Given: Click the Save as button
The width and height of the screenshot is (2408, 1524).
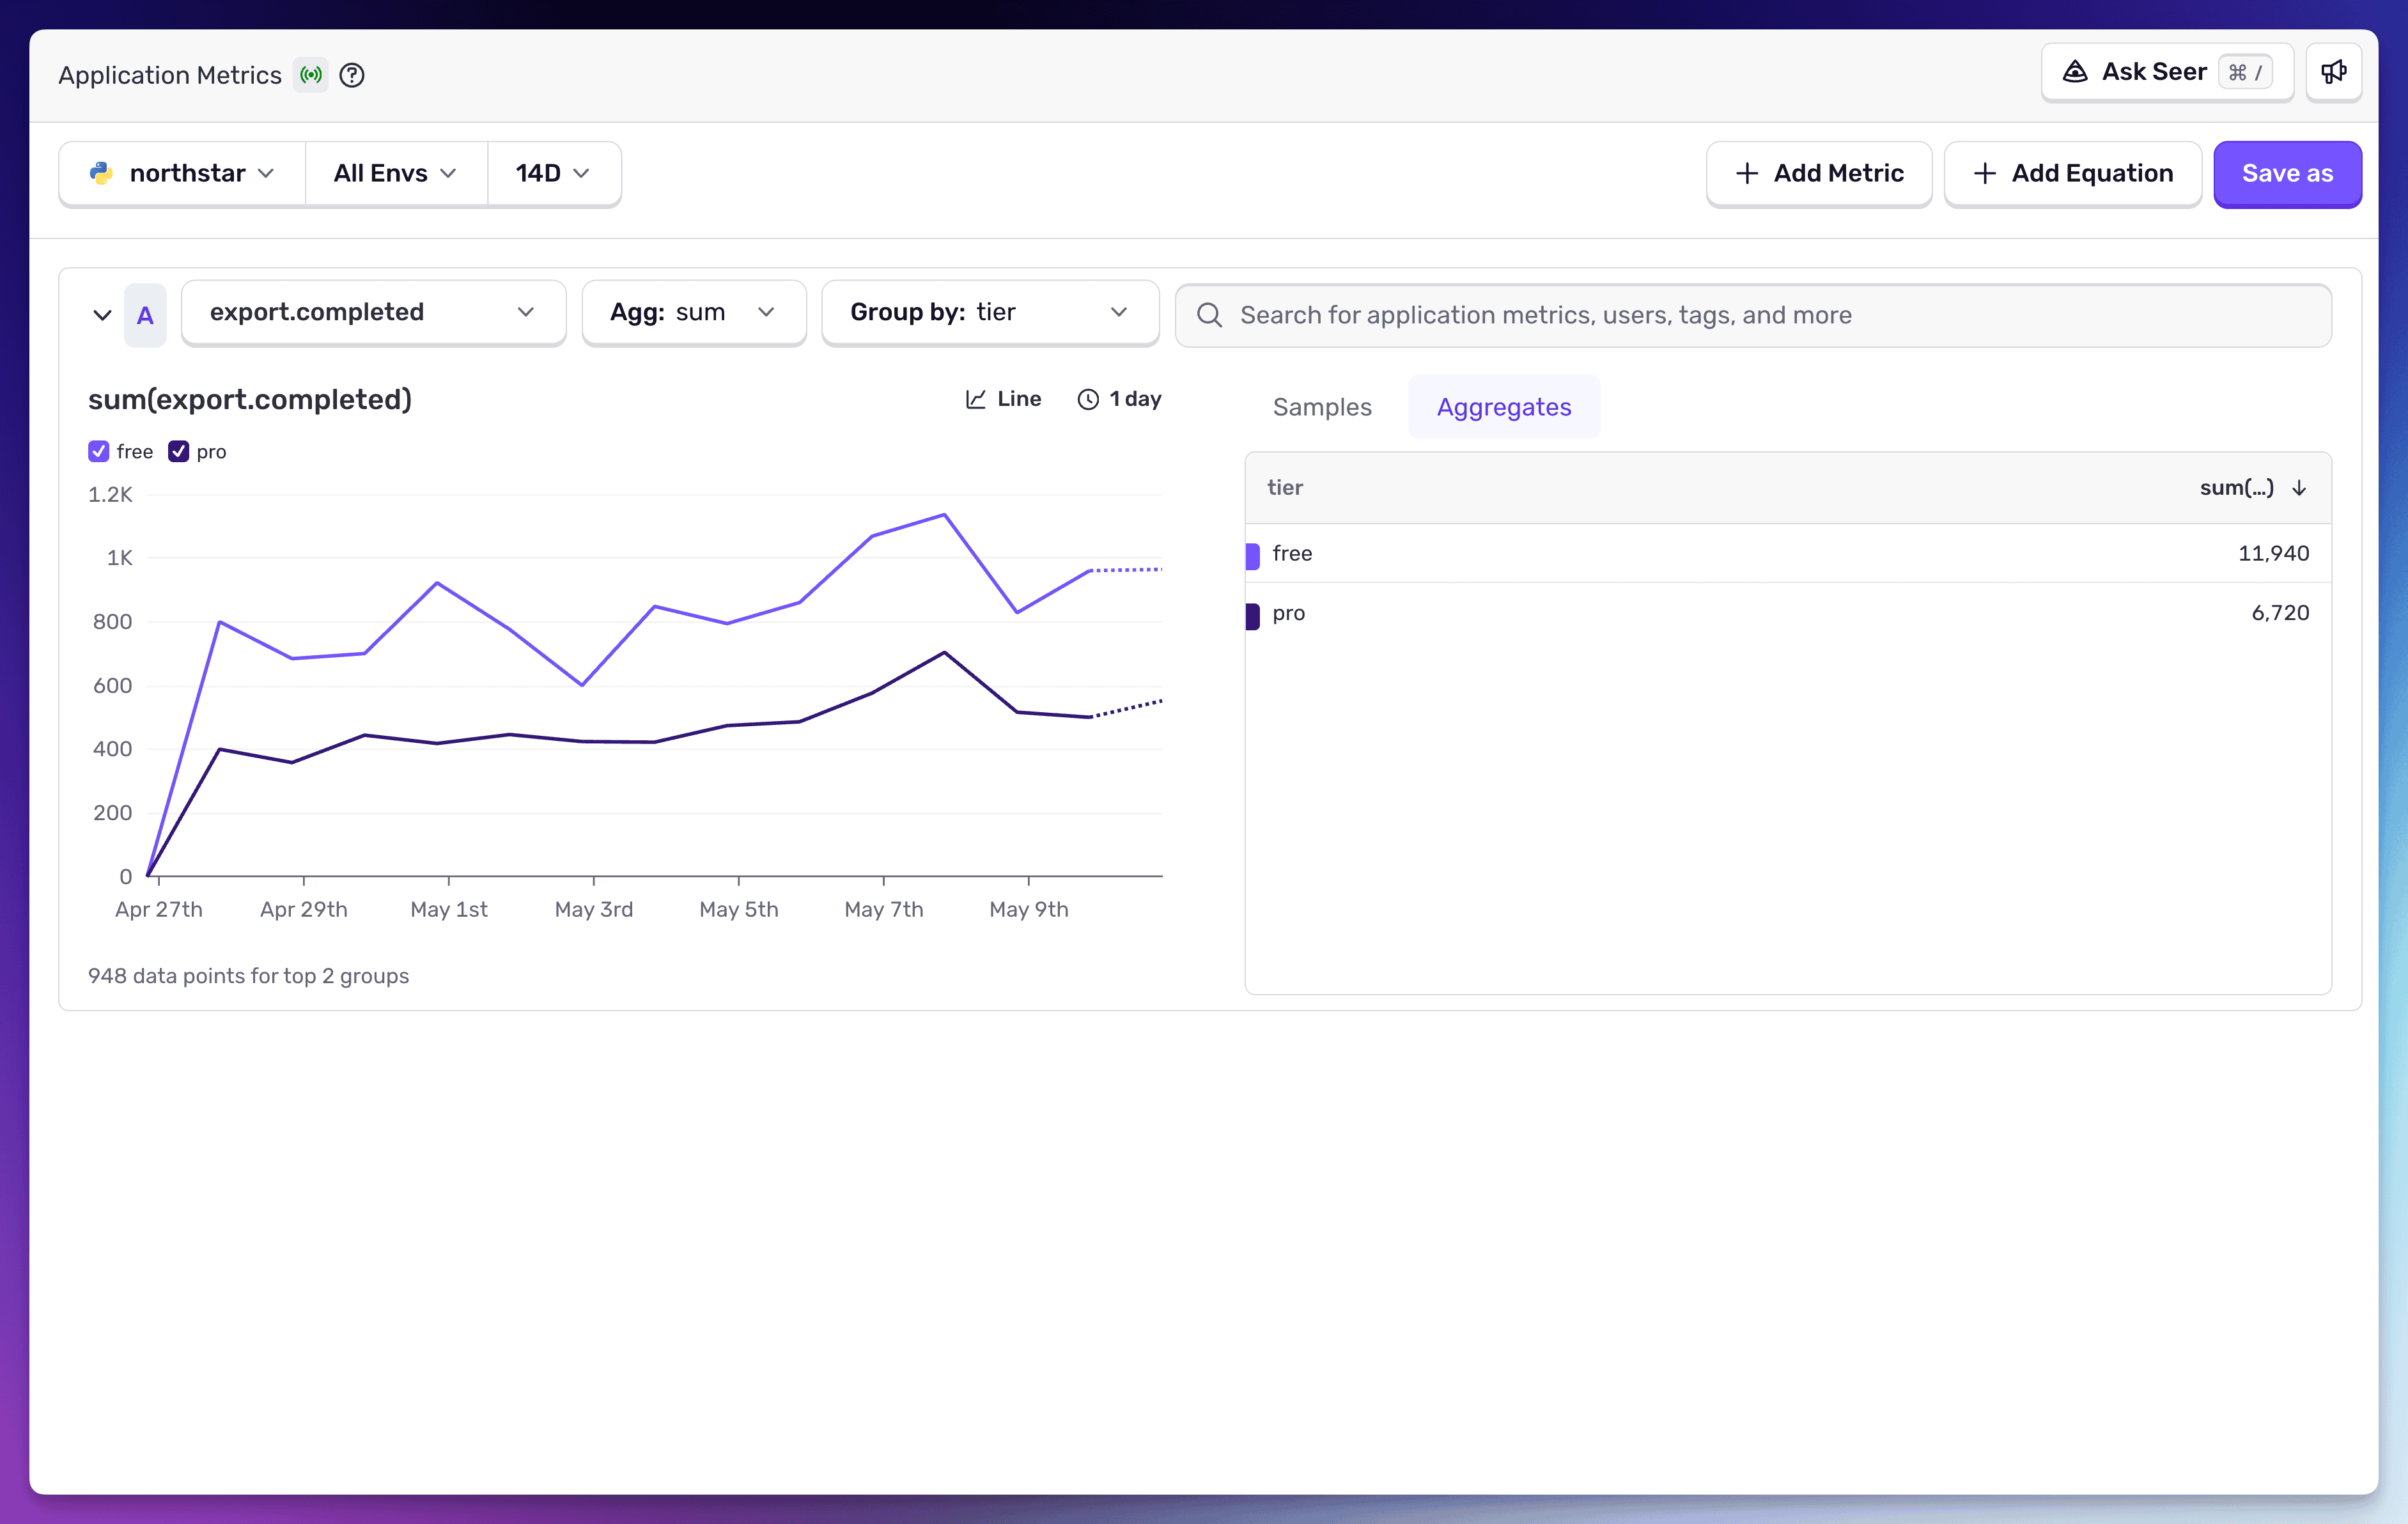Looking at the screenshot, I should [x=2287, y=174].
